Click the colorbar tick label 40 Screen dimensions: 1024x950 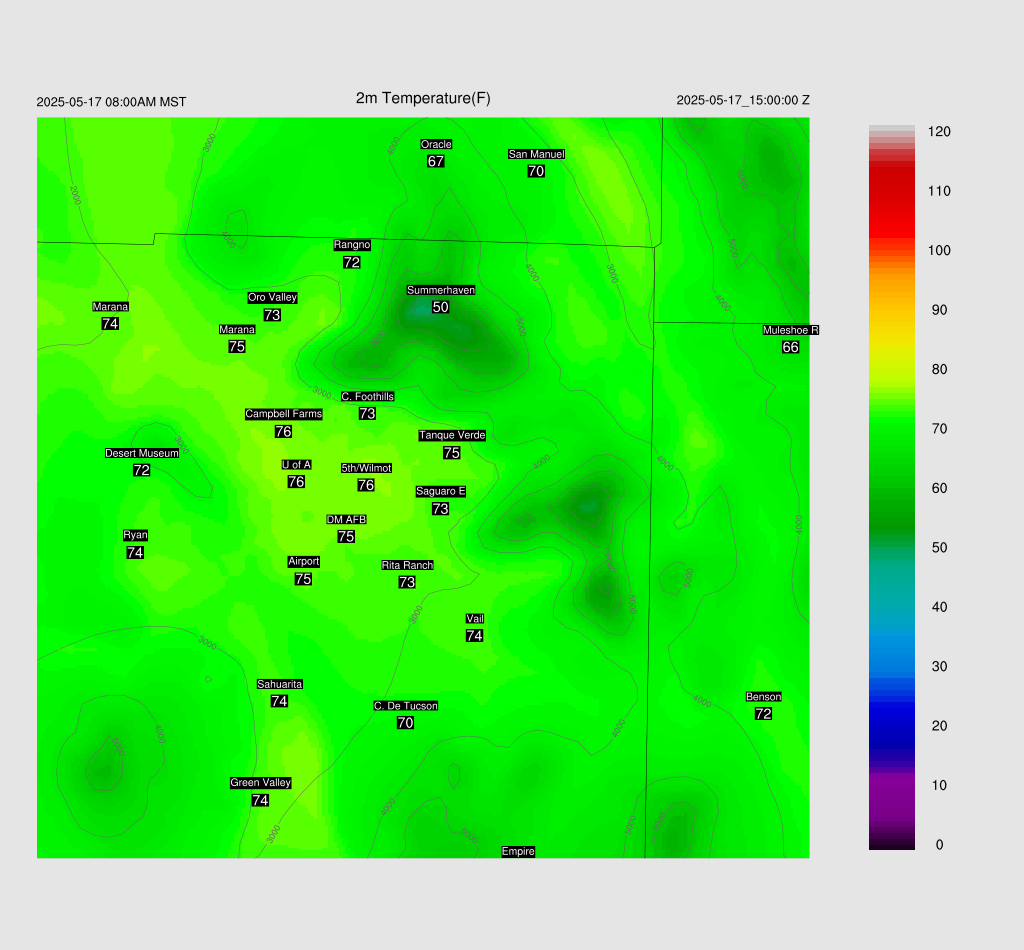[939, 607]
